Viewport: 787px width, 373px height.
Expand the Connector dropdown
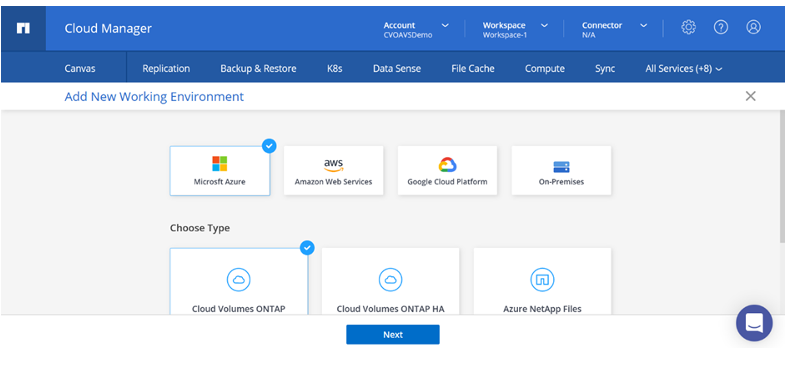click(x=614, y=29)
